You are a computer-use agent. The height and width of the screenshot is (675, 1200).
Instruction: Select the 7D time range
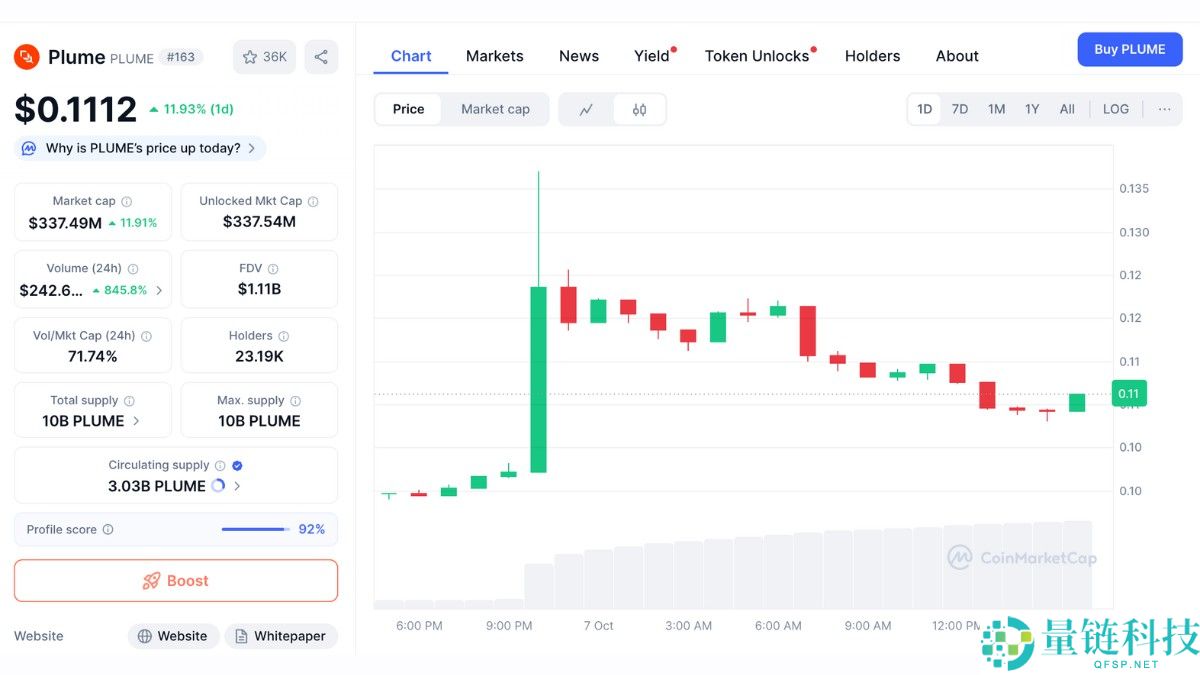point(959,109)
